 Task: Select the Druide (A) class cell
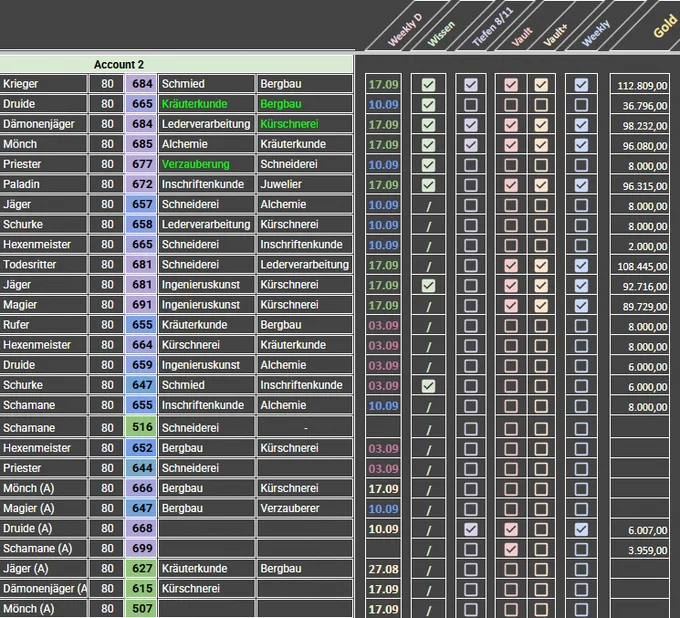pos(43,528)
